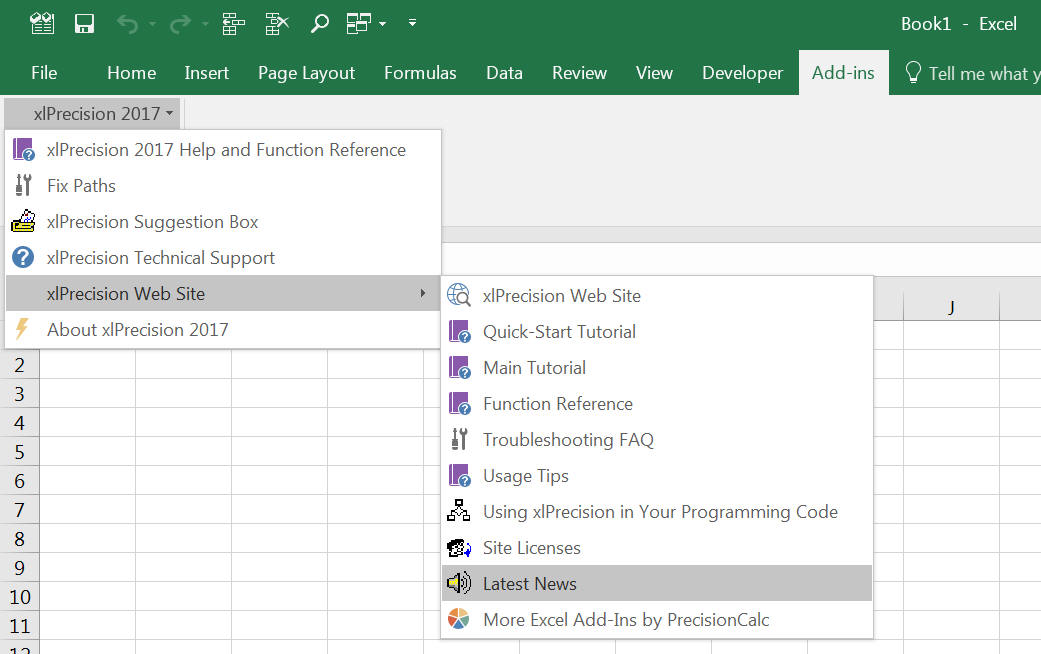The width and height of the screenshot is (1041, 654).
Task: Click the Save icon in quick access toolbar
Action: [84, 24]
